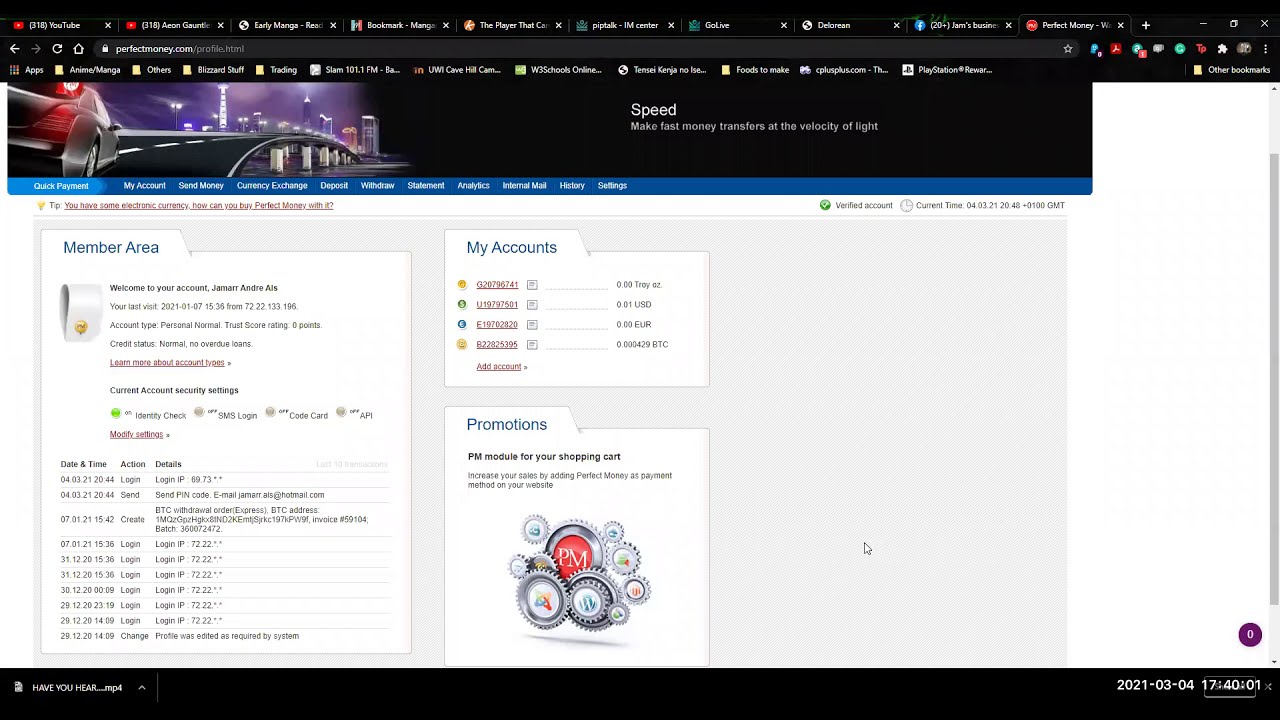Screen dimensions: 1280x720
Task: Open the USD account U19797501 link
Action: [x=497, y=305]
